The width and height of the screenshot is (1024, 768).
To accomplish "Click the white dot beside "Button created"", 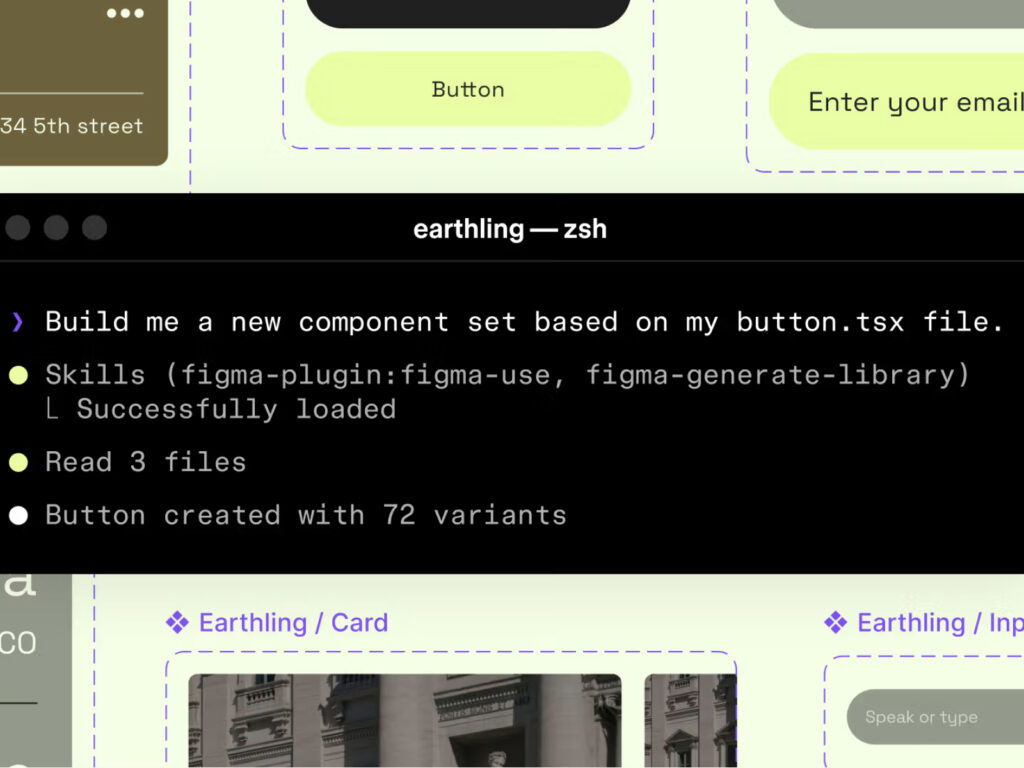I will pyautogui.click(x=18, y=516).
